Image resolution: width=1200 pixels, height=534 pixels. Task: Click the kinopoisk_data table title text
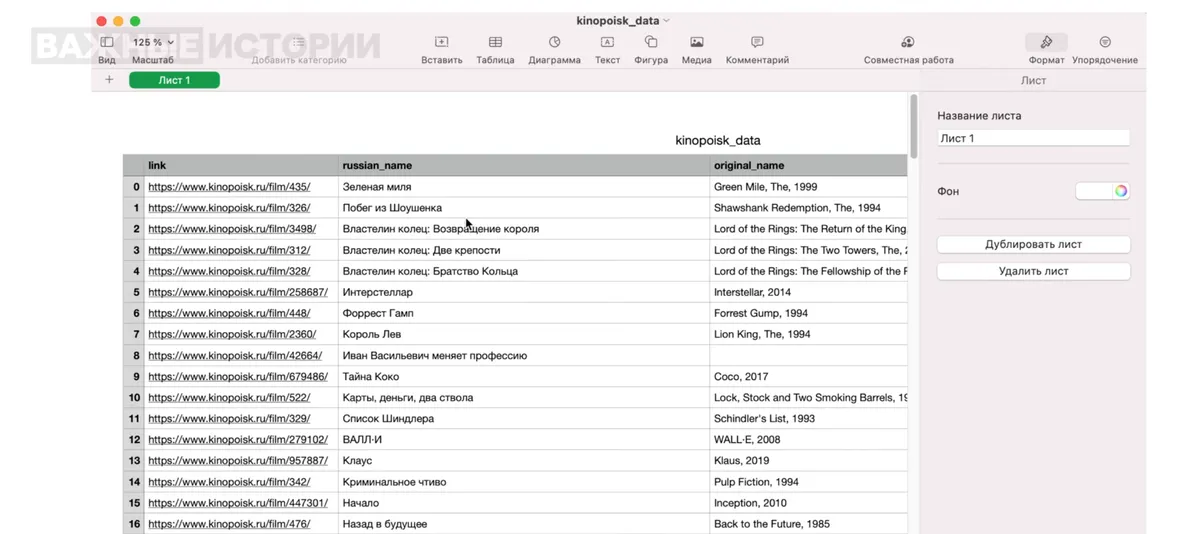point(718,140)
